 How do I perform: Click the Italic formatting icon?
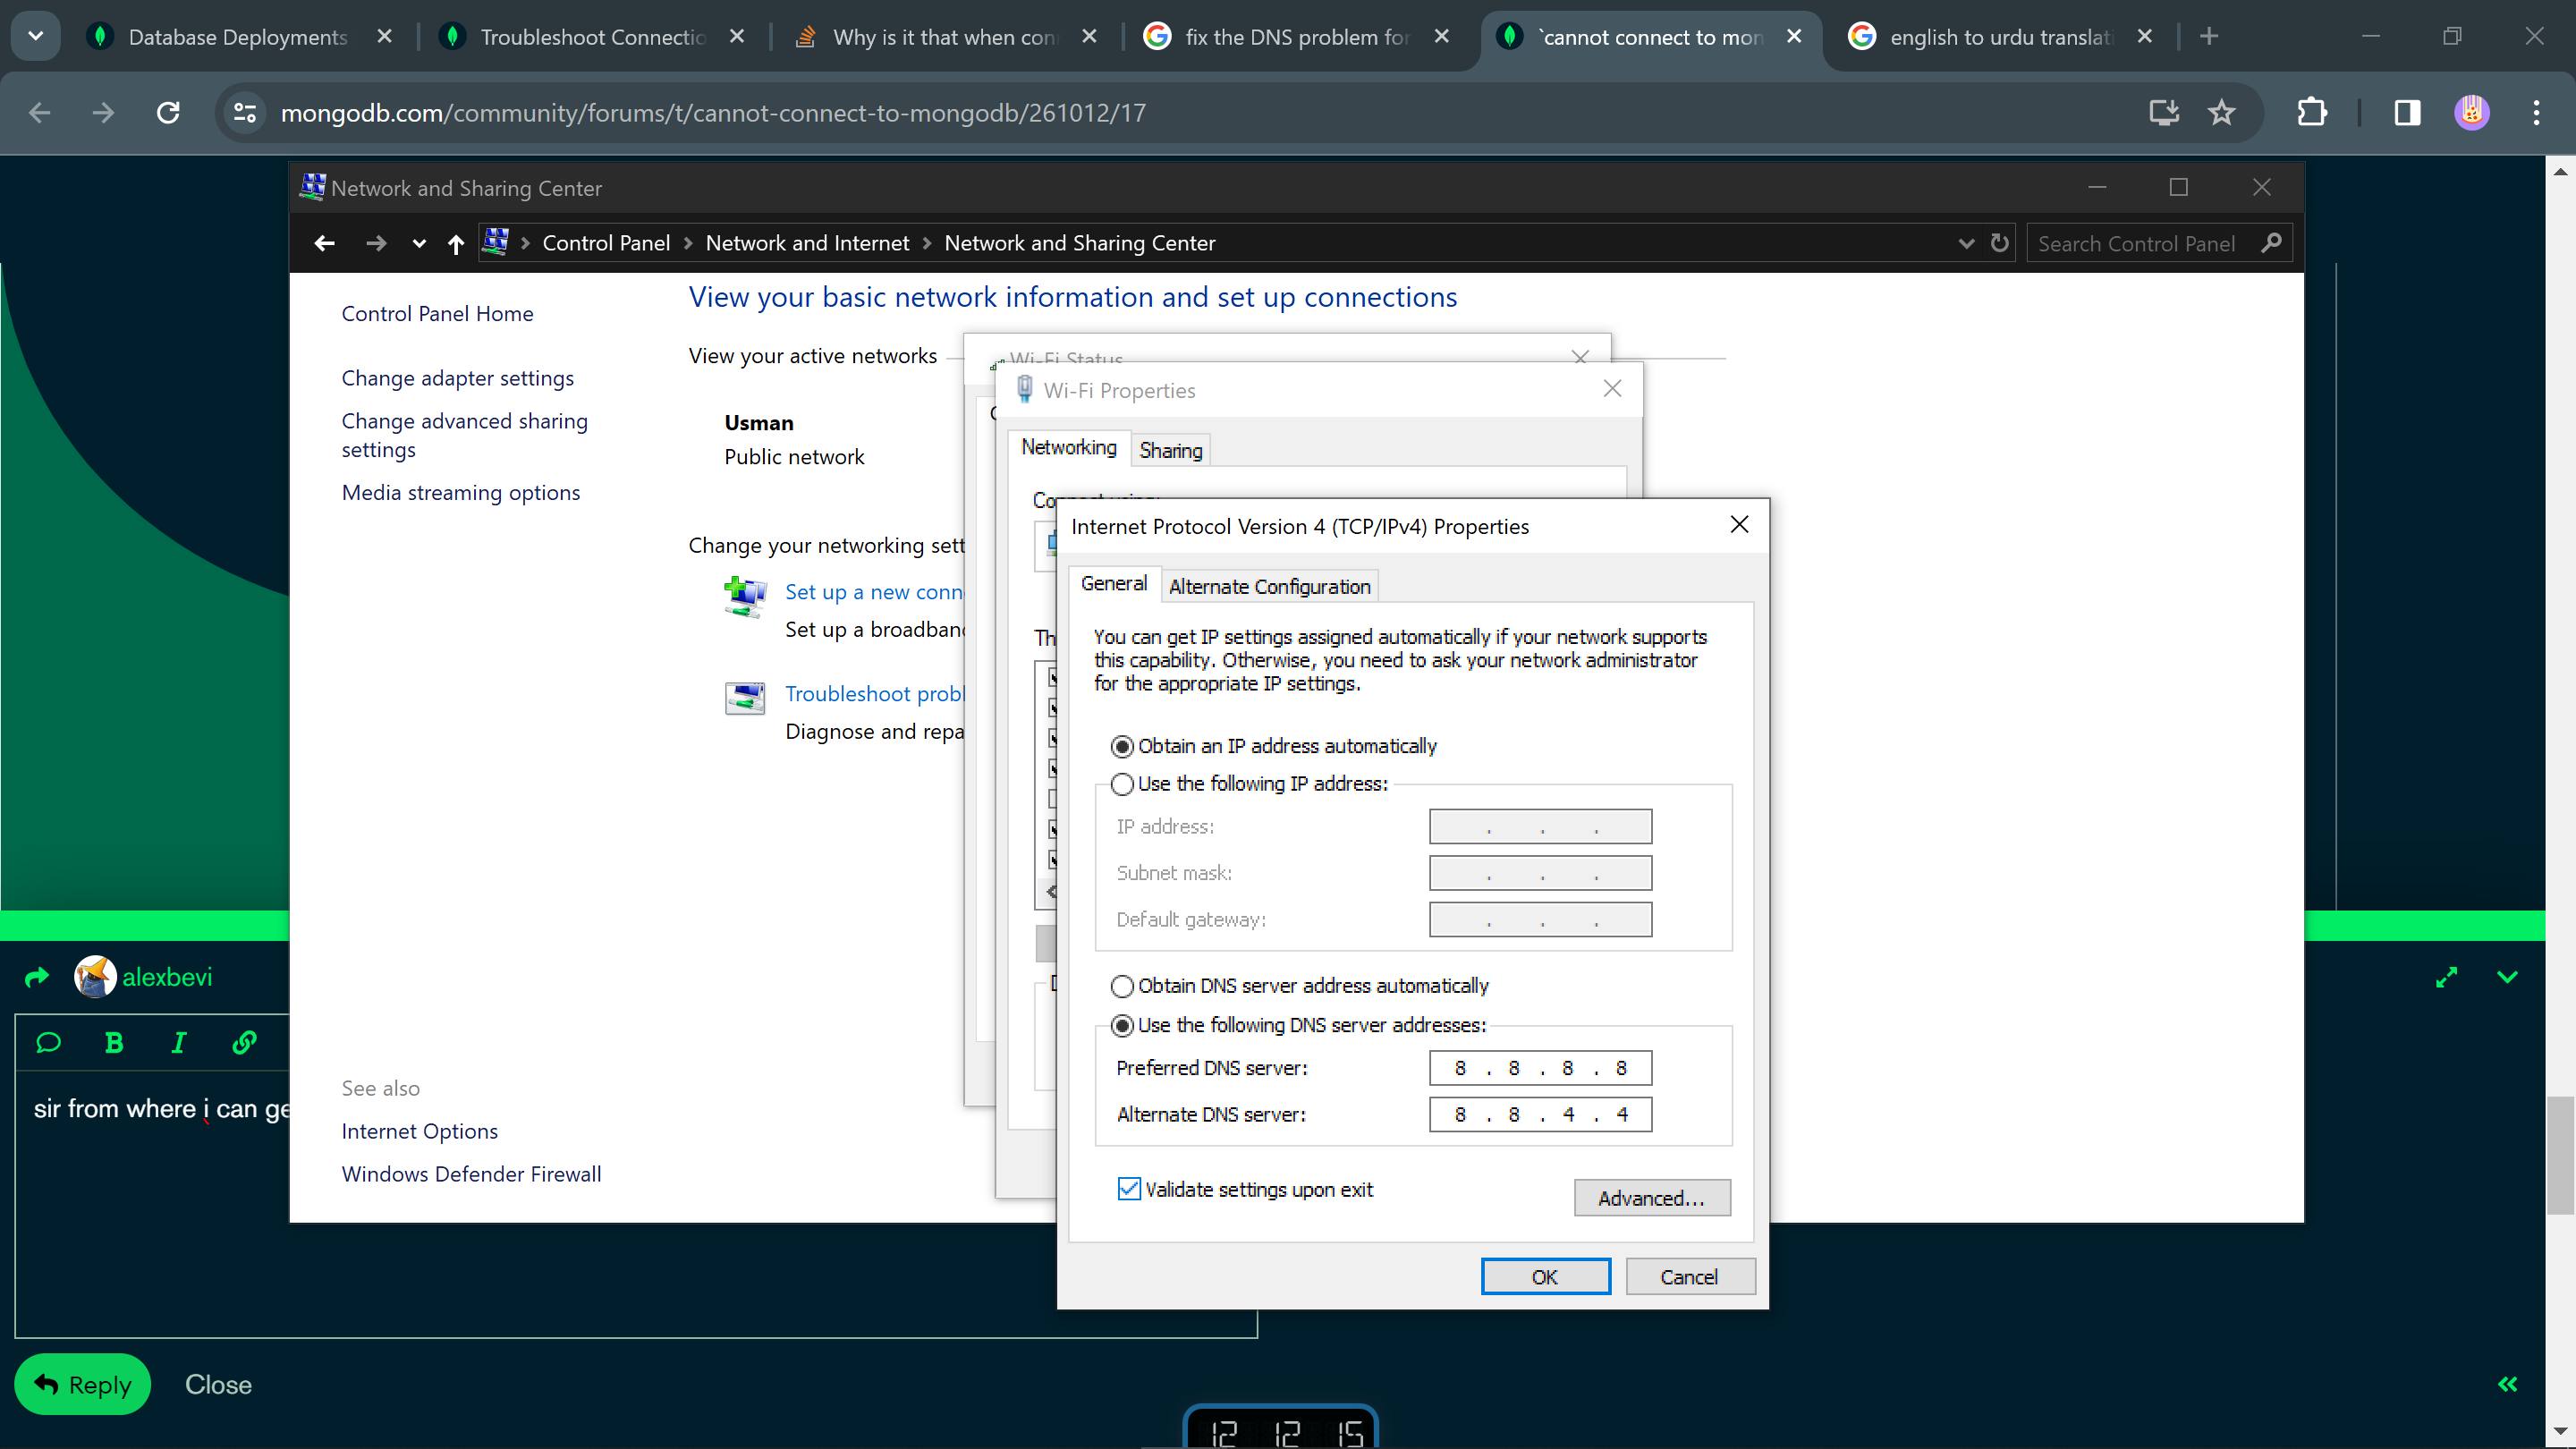point(179,1043)
